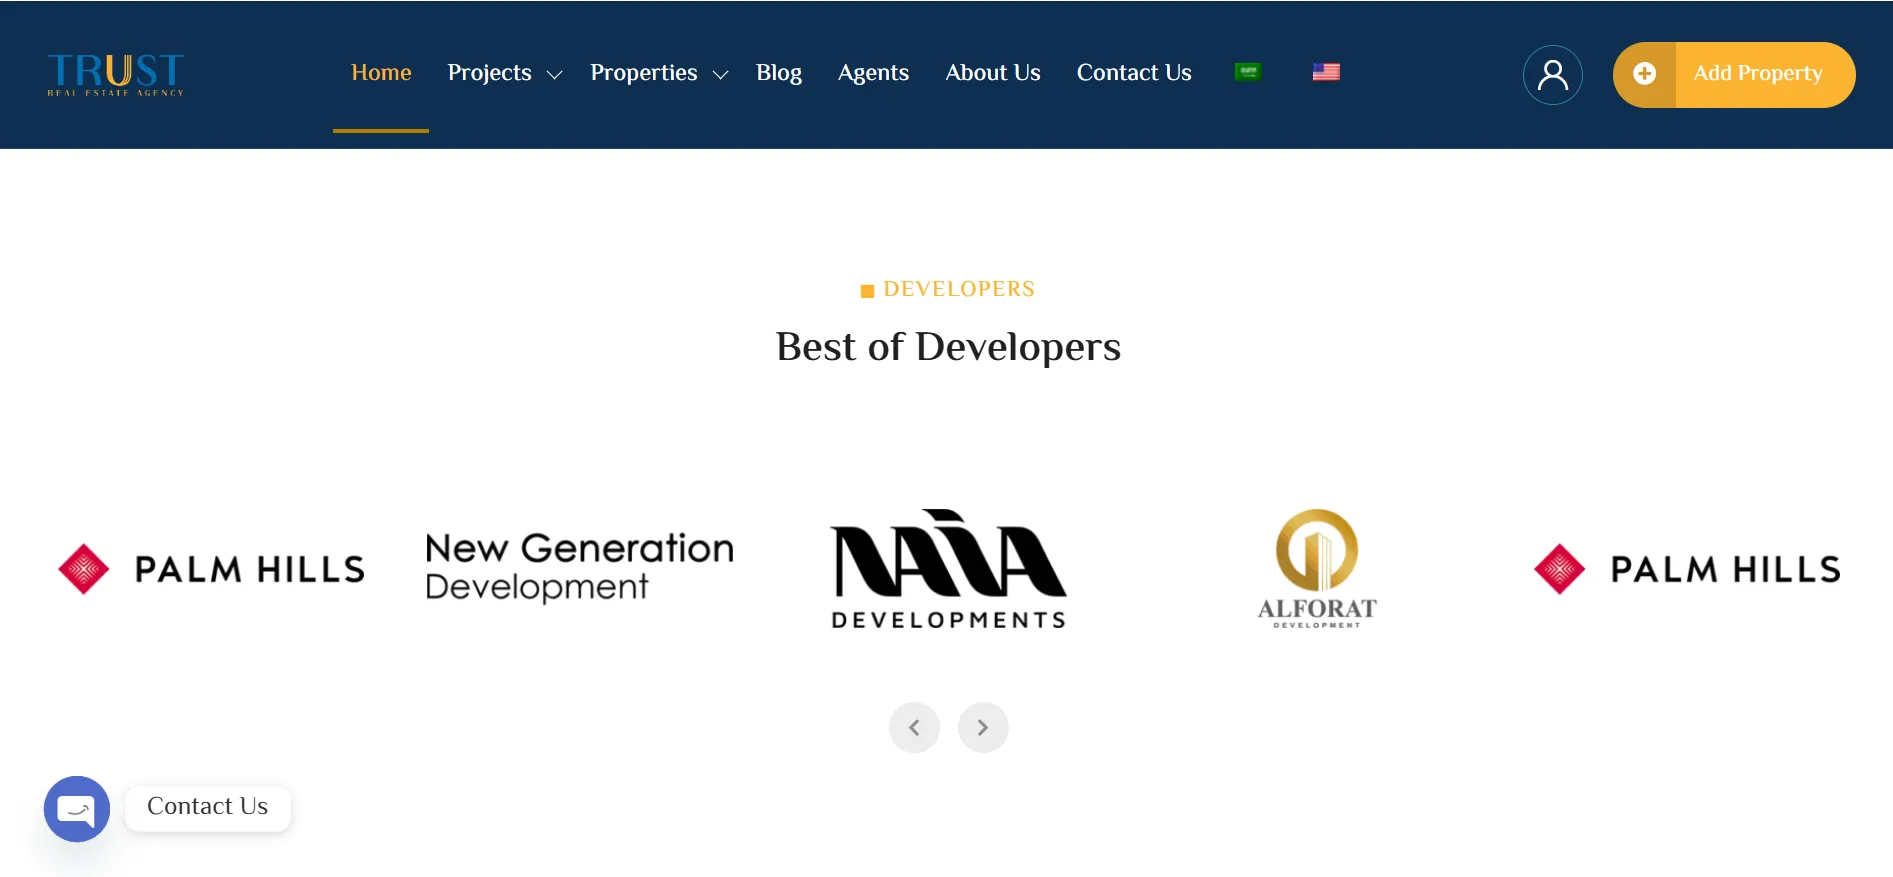Open the floating chat bubble icon

[x=77, y=808]
